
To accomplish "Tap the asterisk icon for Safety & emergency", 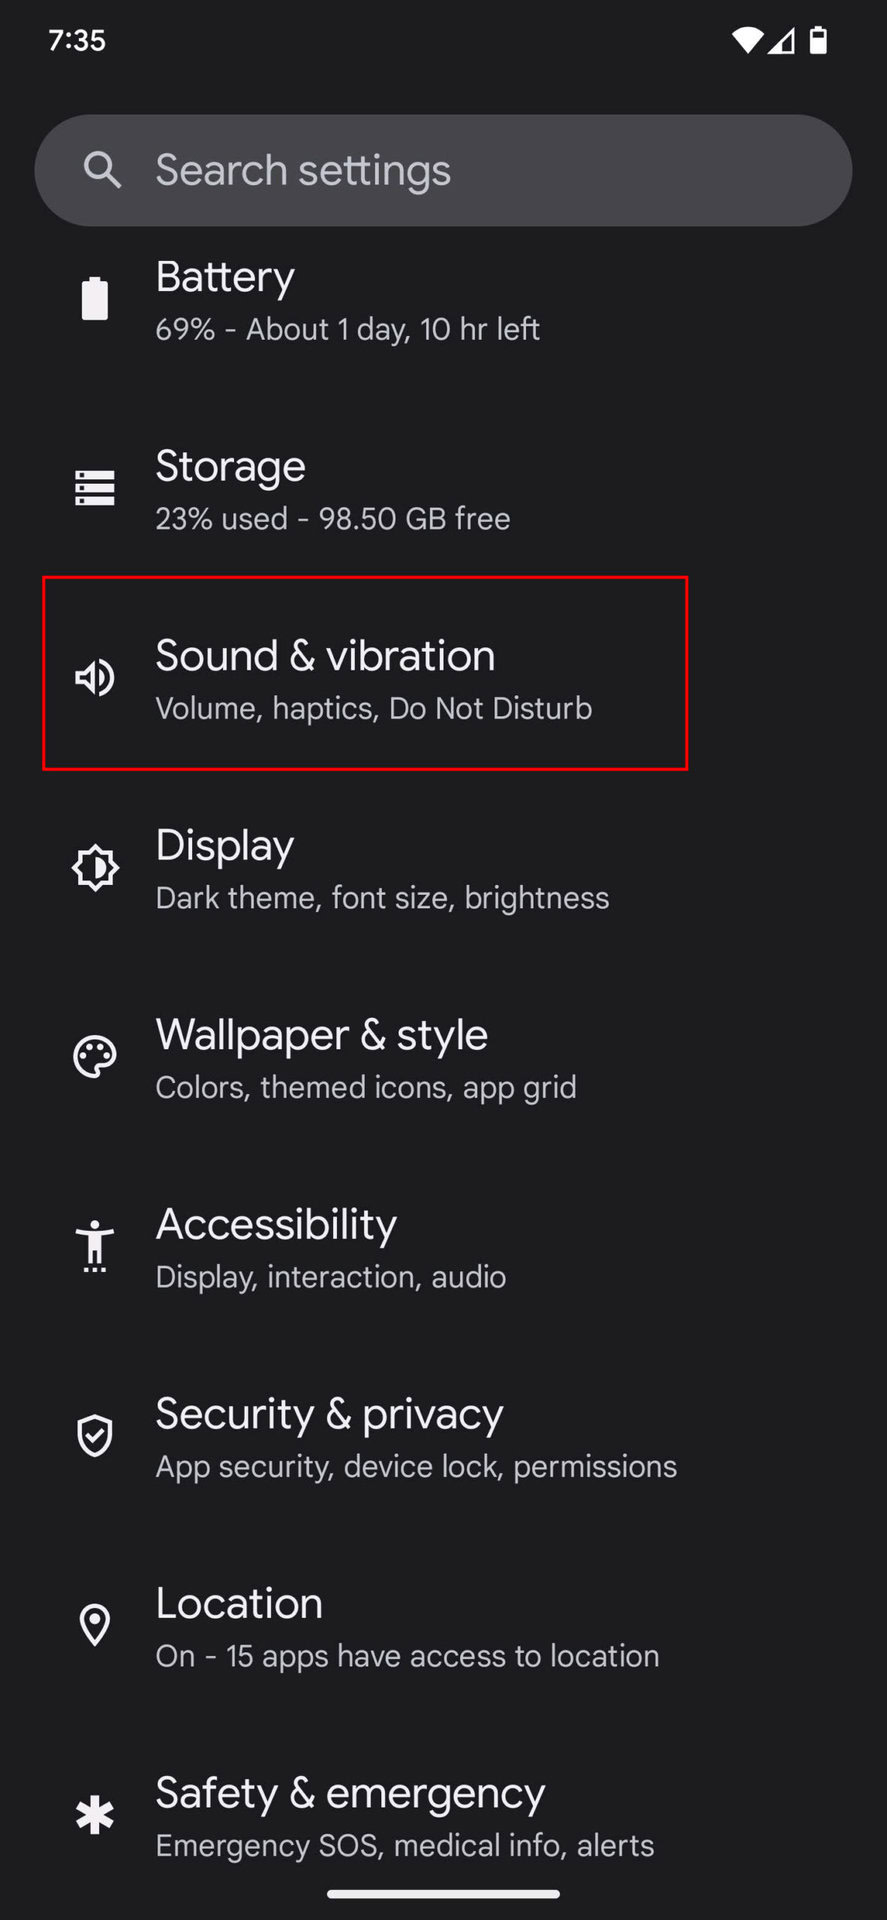I will coord(95,1815).
